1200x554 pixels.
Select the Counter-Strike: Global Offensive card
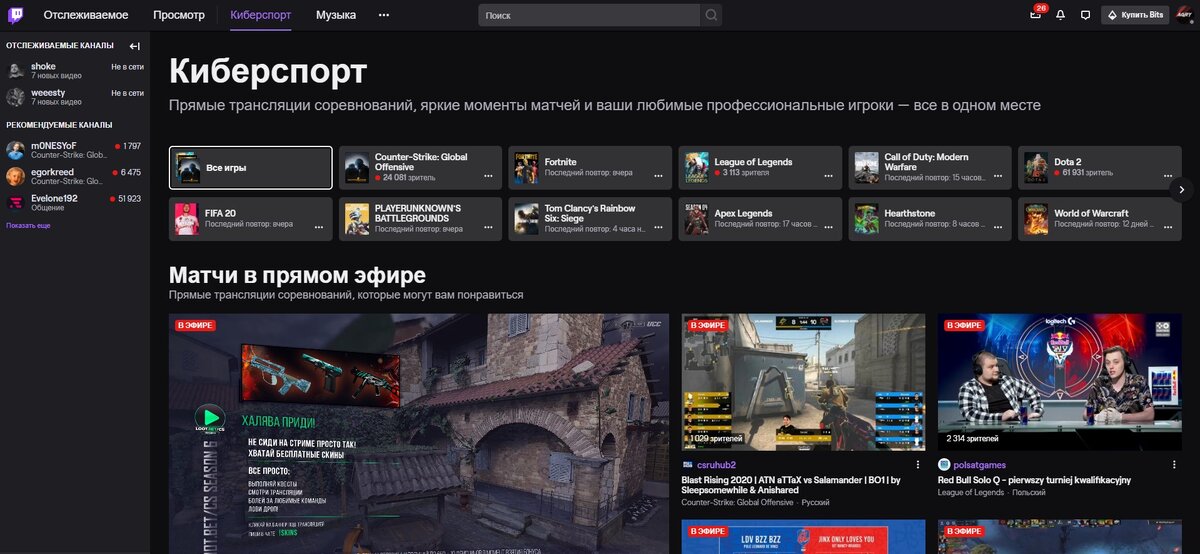click(x=420, y=167)
